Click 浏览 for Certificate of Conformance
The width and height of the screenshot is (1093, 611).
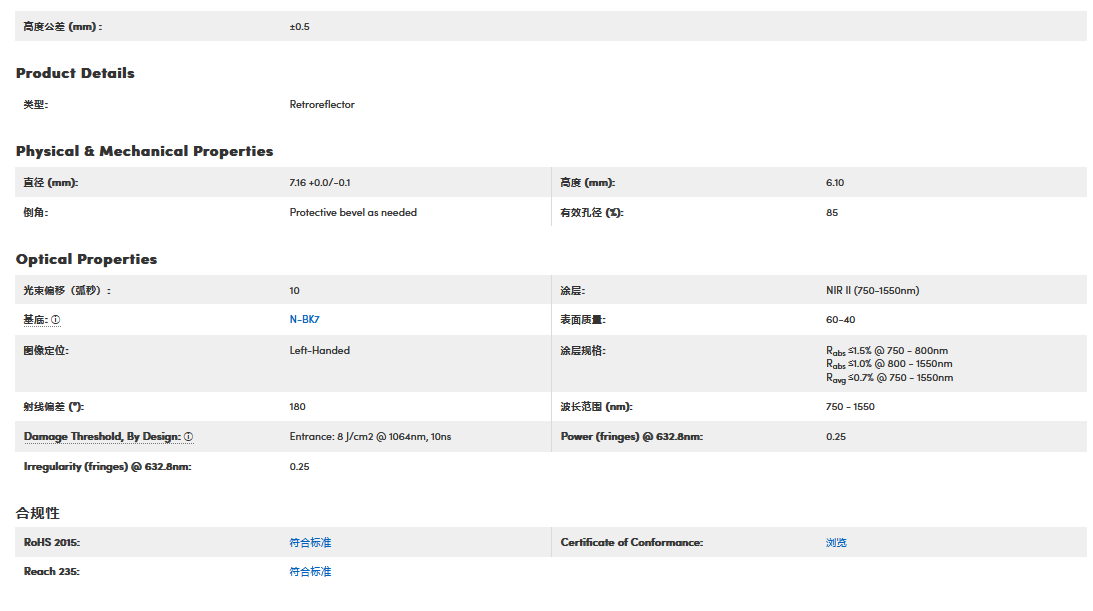tap(836, 542)
